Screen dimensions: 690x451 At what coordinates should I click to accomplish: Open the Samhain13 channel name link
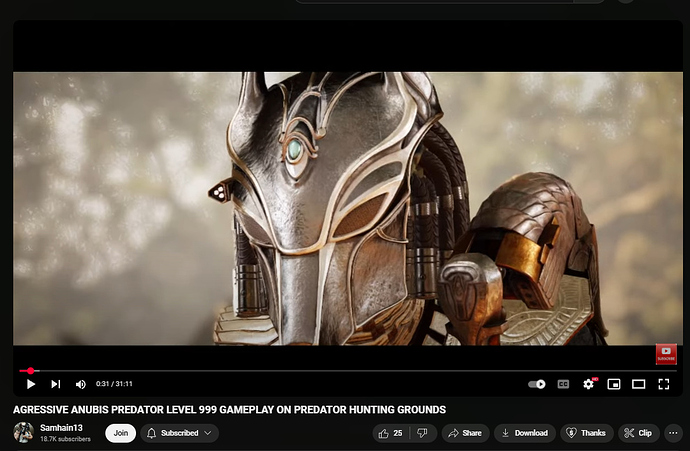click(61, 428)
